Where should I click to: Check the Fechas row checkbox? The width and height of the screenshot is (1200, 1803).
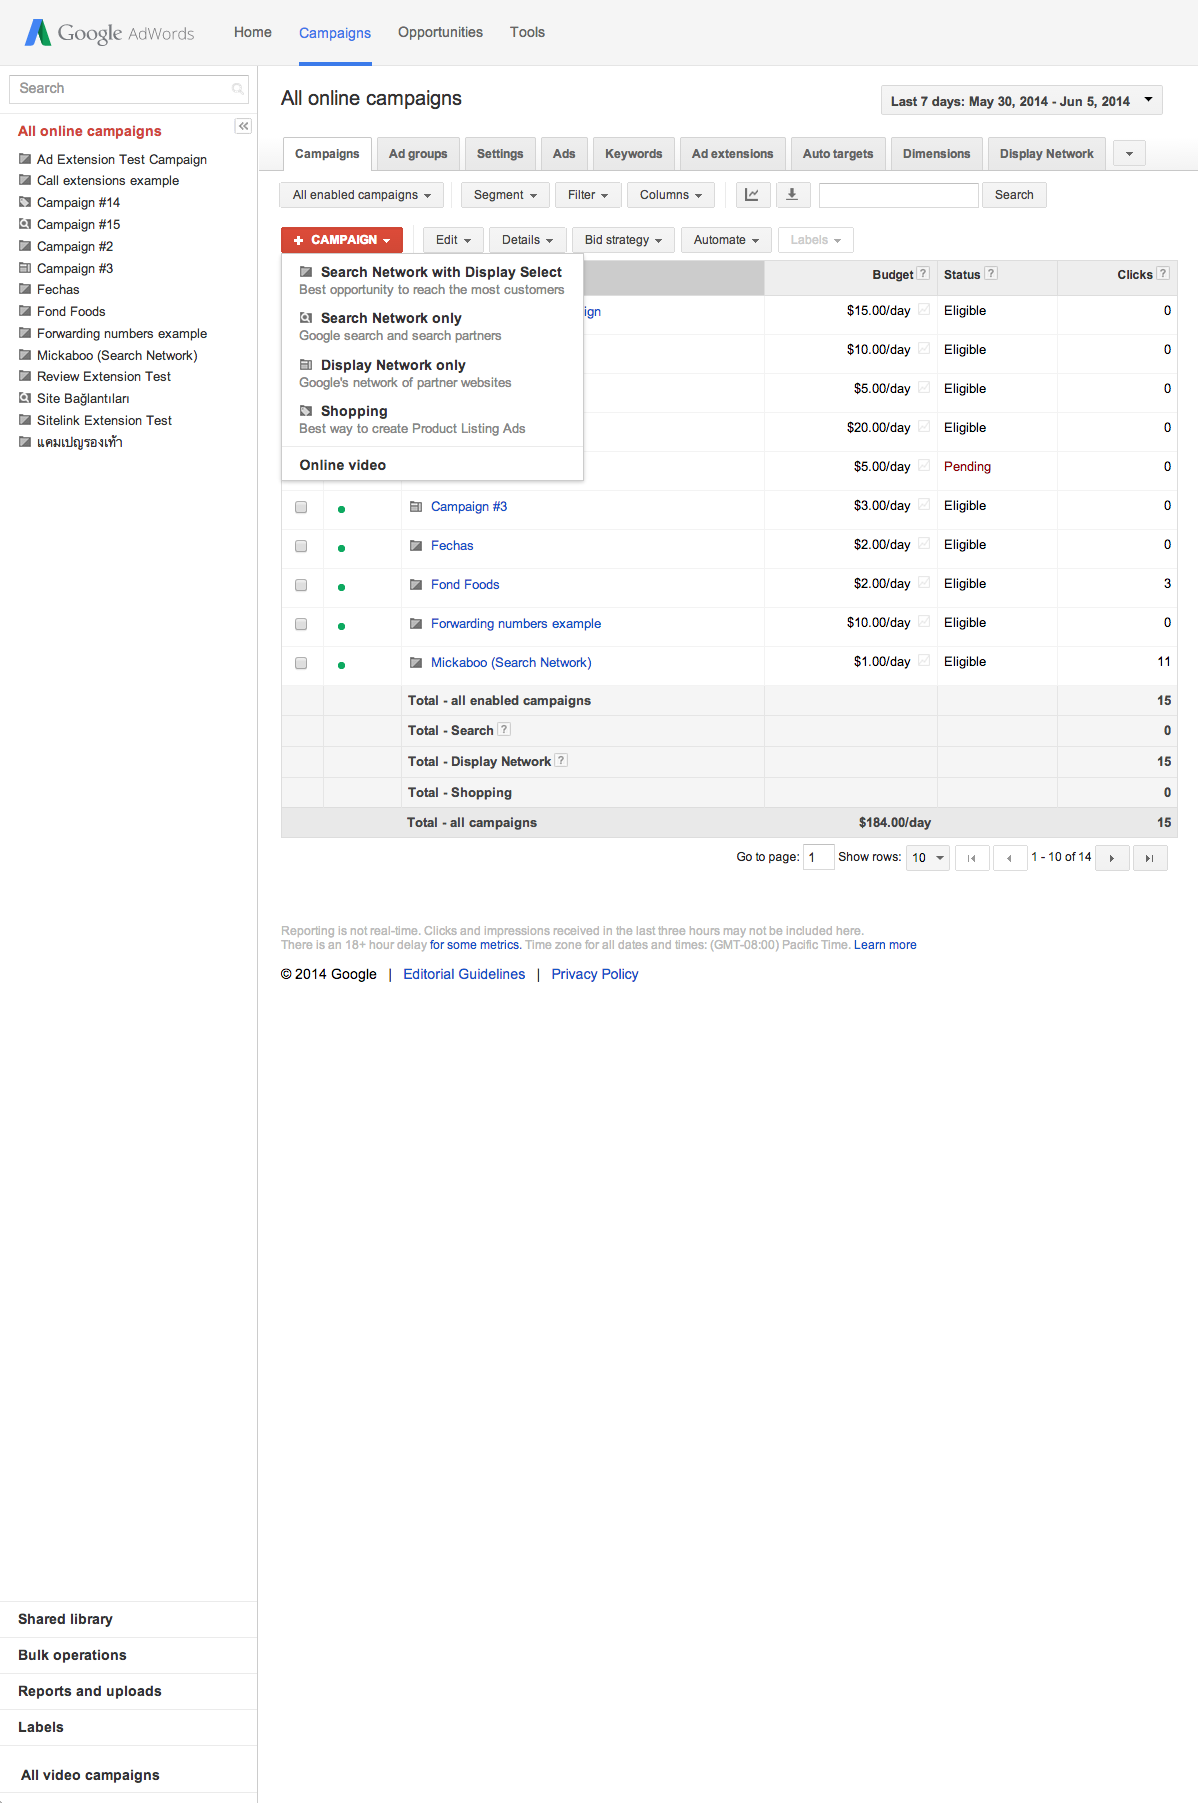click(x=301, y=546)
